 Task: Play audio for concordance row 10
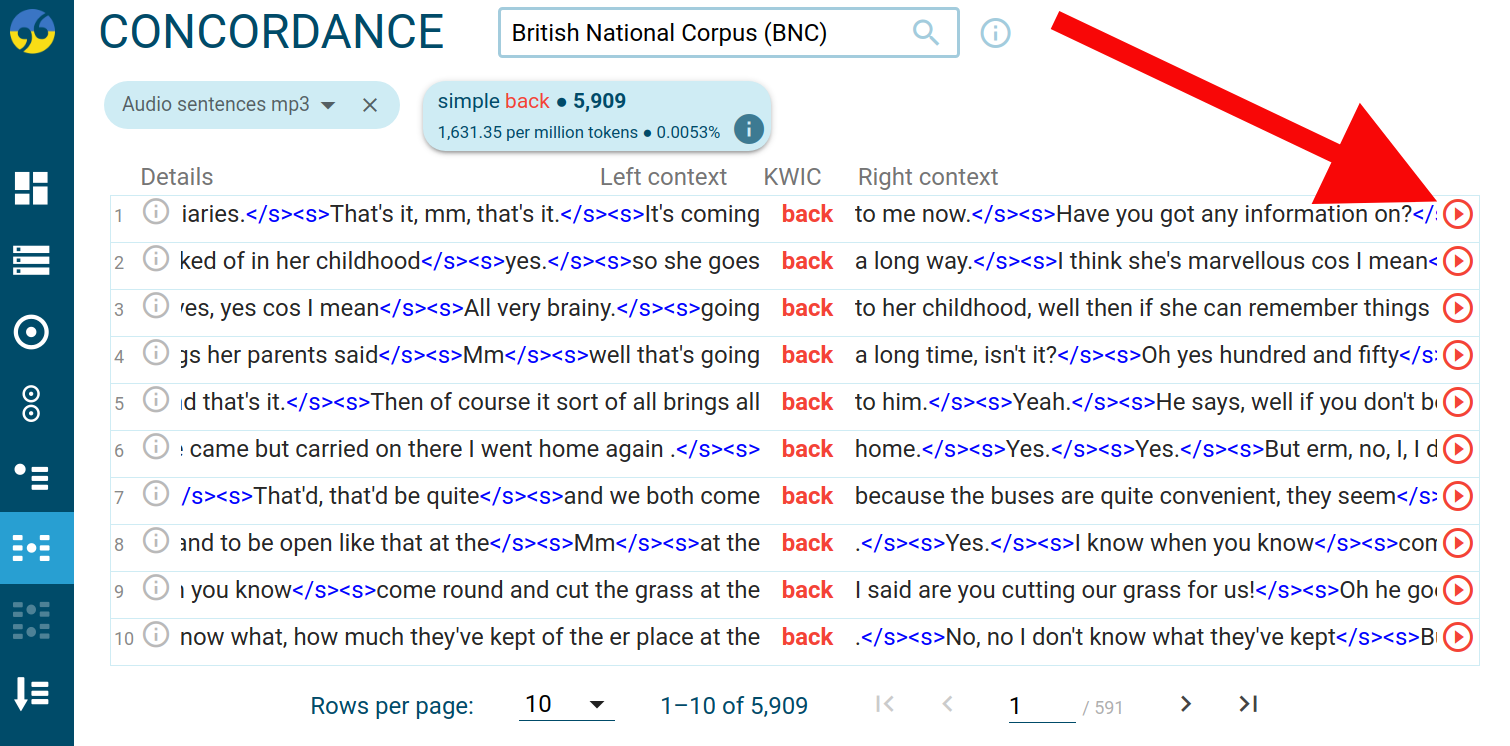[1458, 637]
